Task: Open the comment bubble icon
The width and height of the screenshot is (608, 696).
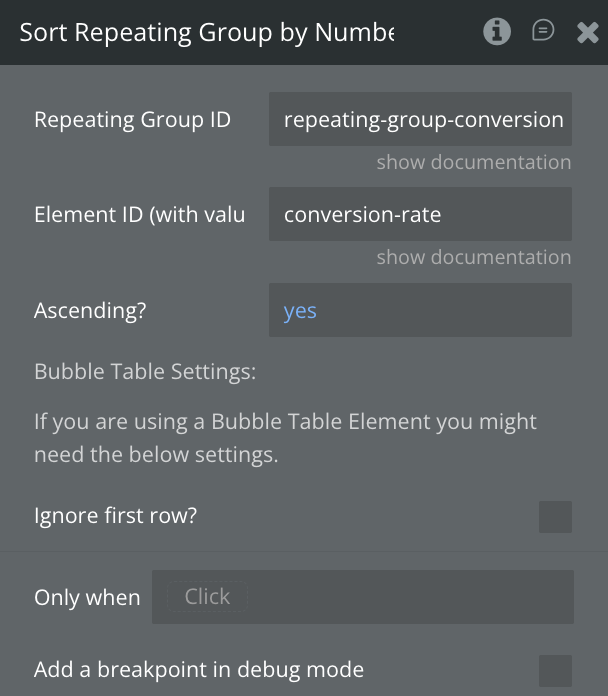Action: (543, 32)
